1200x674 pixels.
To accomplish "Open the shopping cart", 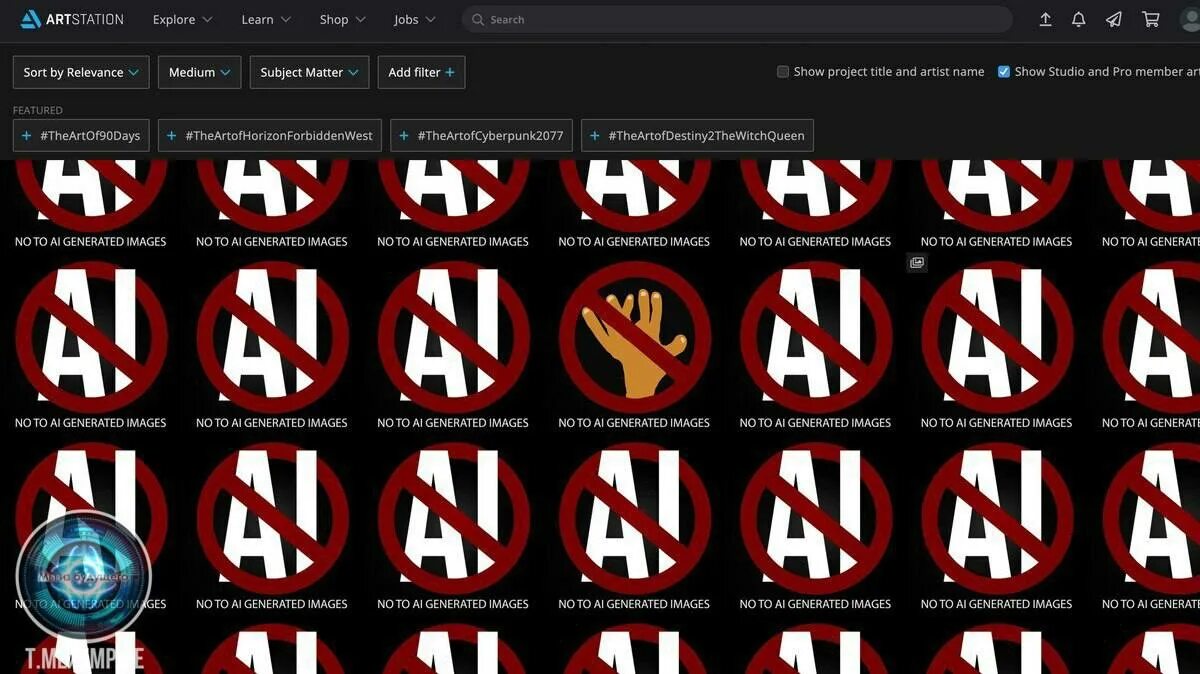I will pos(1151,19).
